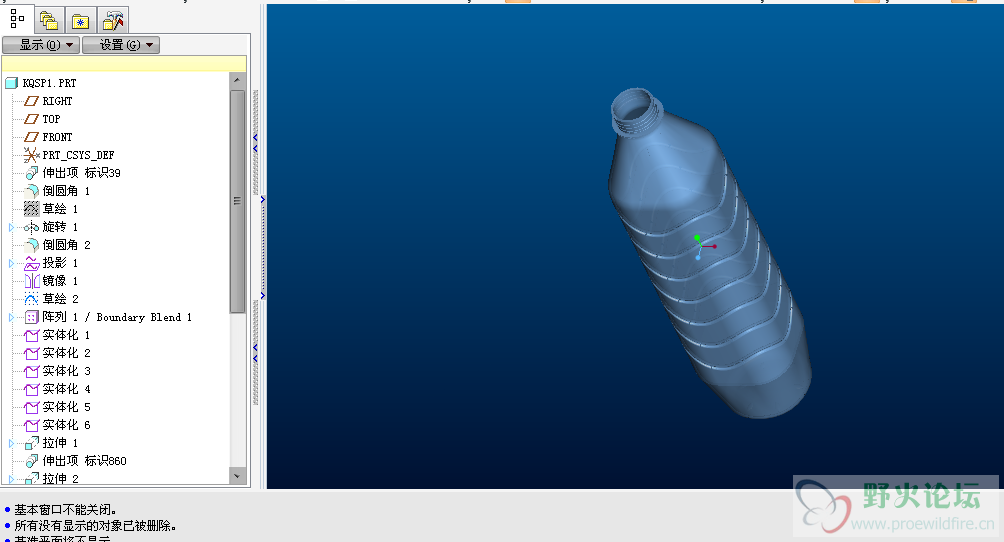Expand the 投影 1 tree node
Image resolution: width=1004 pixels, height=542 pixels.
[11, 263]
